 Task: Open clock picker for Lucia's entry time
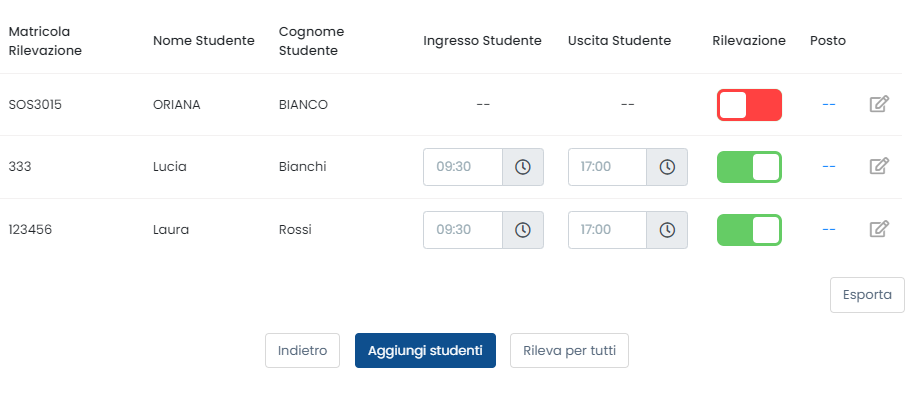tap(523, 167)
